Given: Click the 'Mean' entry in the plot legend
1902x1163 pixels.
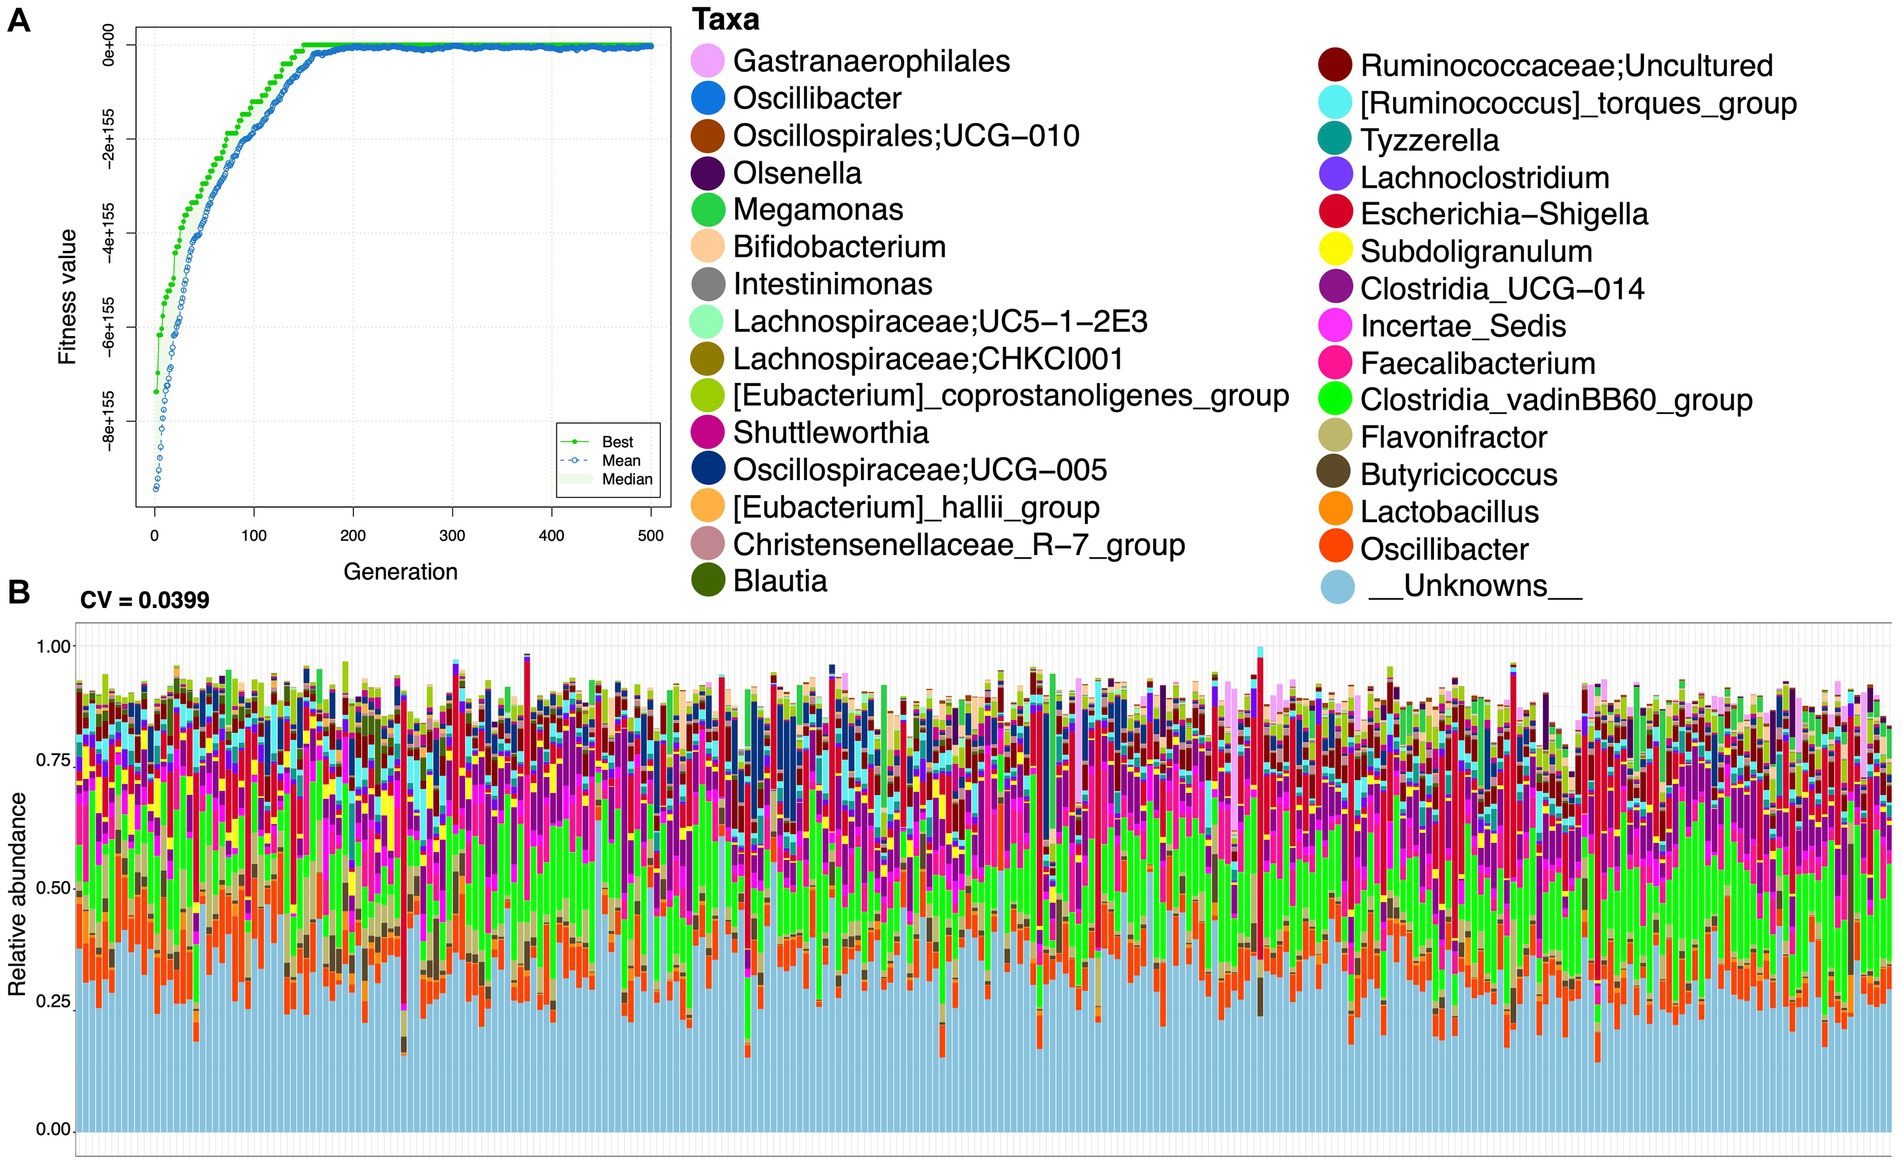Looking at the screenshot, I should click(621, 460).
